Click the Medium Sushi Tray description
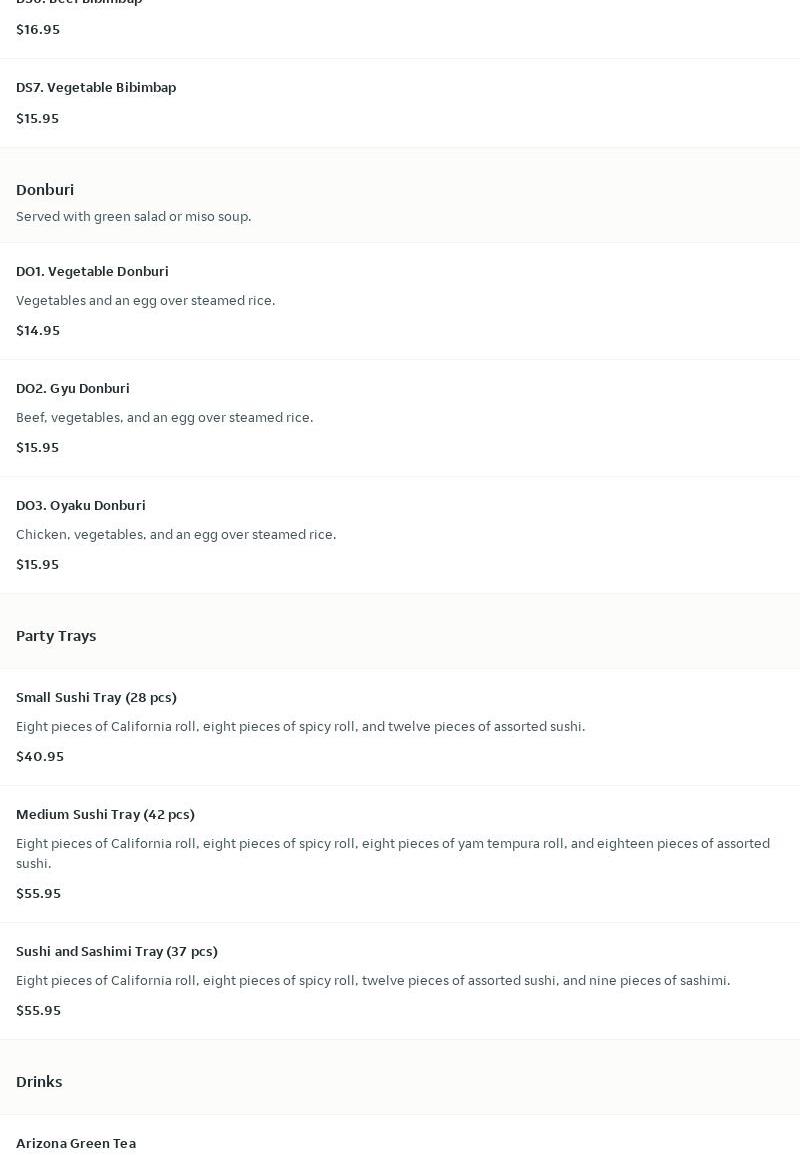Image resolution: width=800 pixels, height=1155 pixels. coord(392,853)
